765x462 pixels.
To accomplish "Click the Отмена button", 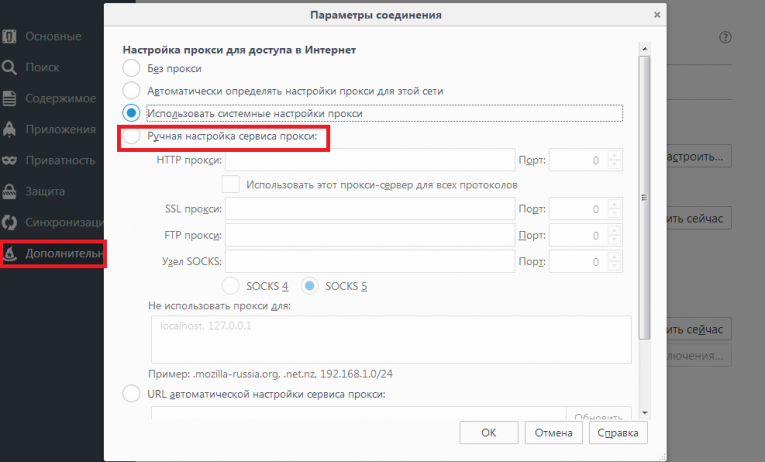I will [x=553, y=433].
